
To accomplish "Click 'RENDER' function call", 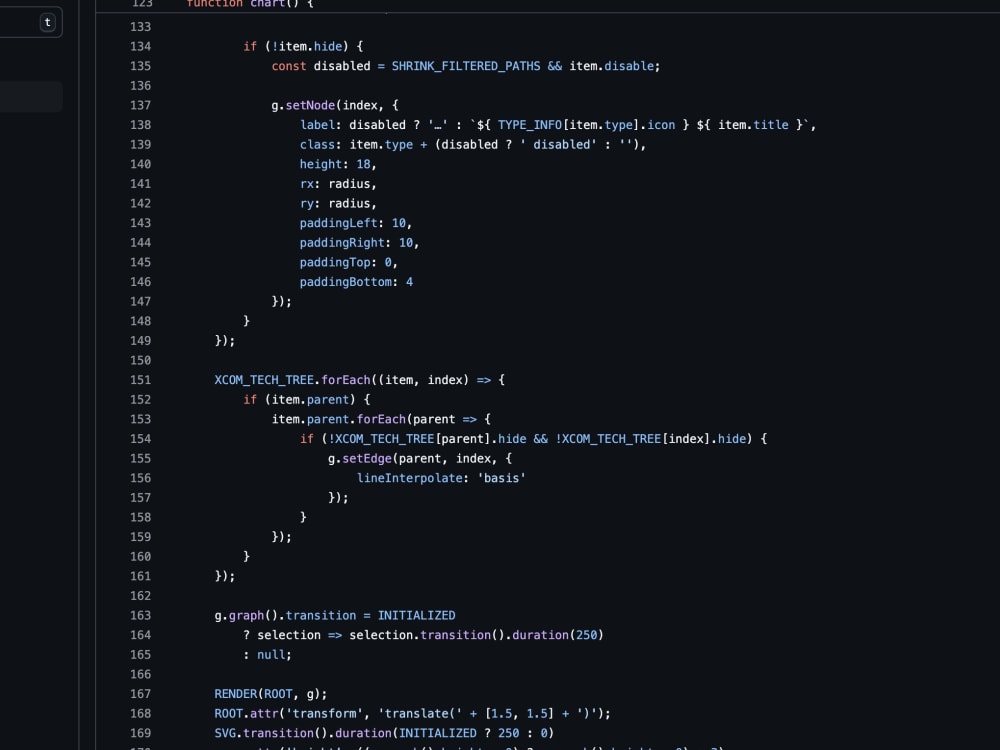I will [235, 695].
